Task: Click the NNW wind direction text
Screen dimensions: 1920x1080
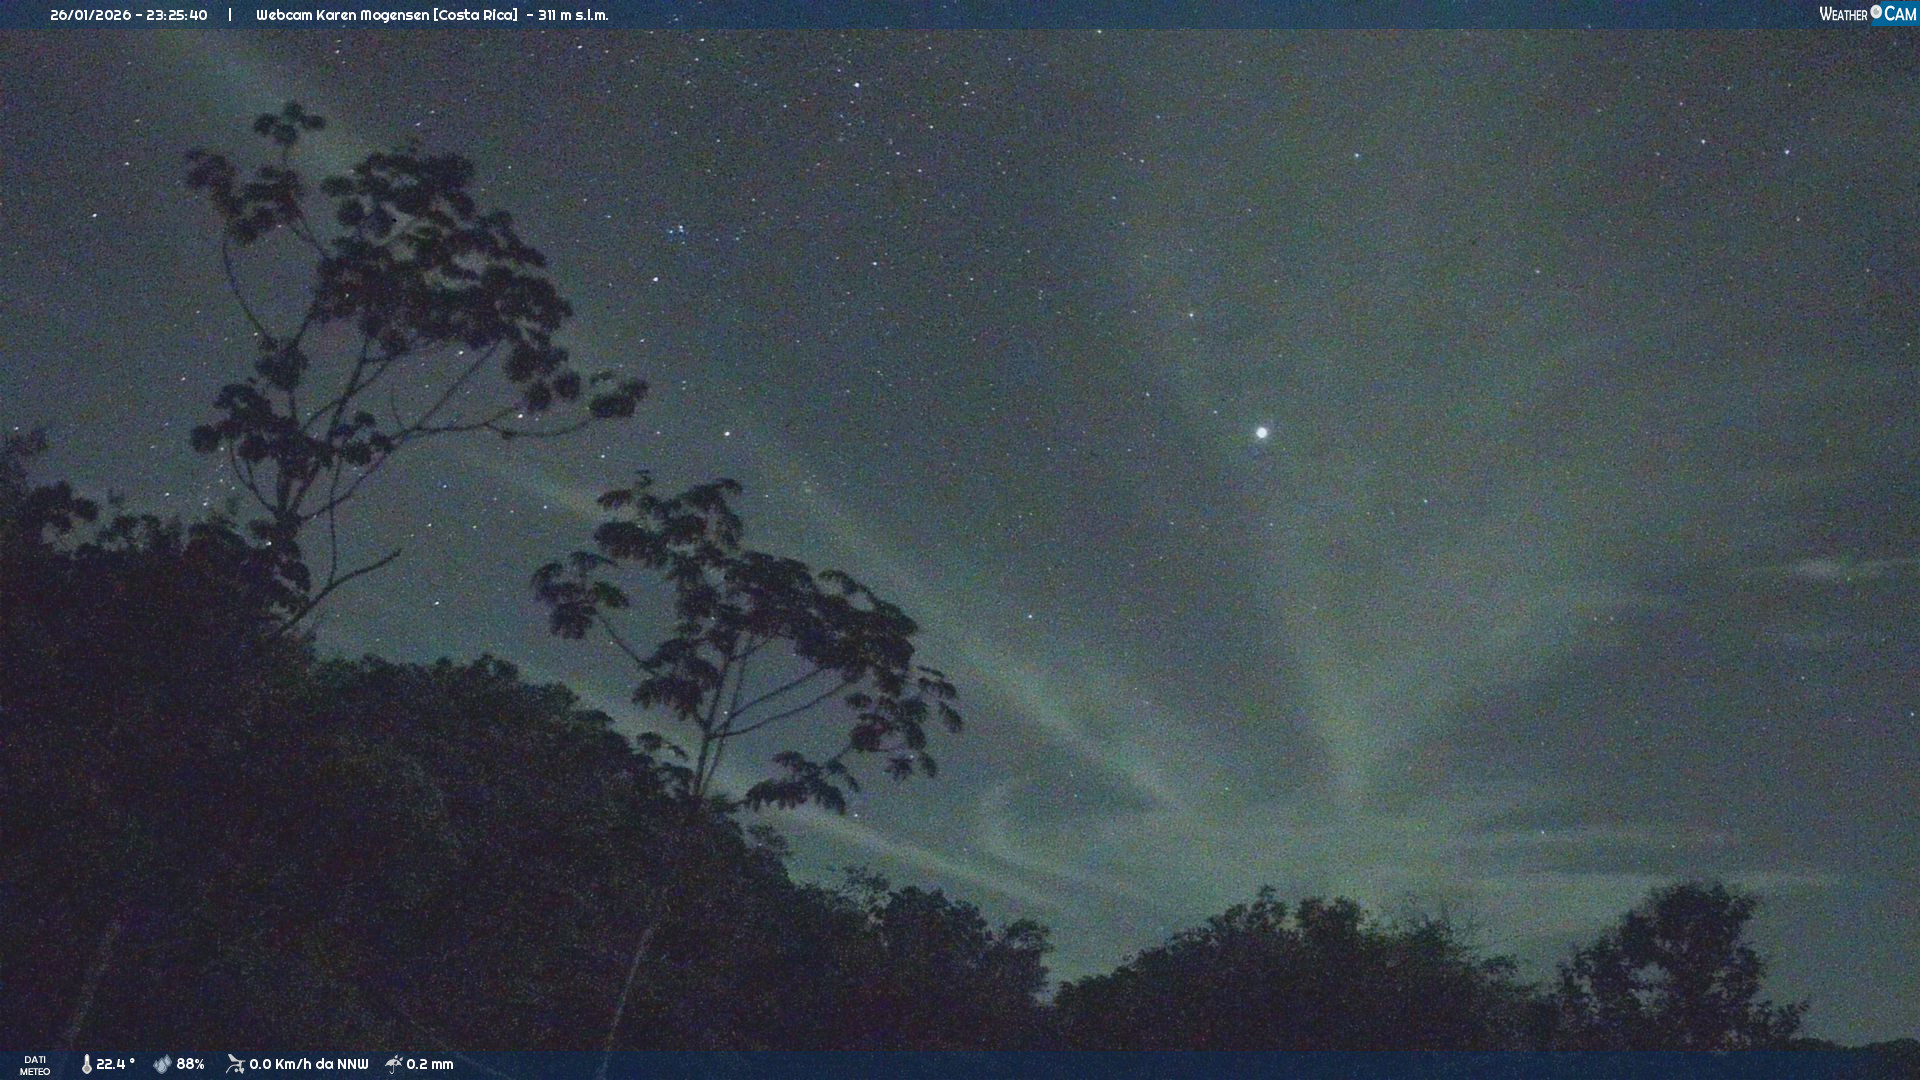Action: 352,1064
